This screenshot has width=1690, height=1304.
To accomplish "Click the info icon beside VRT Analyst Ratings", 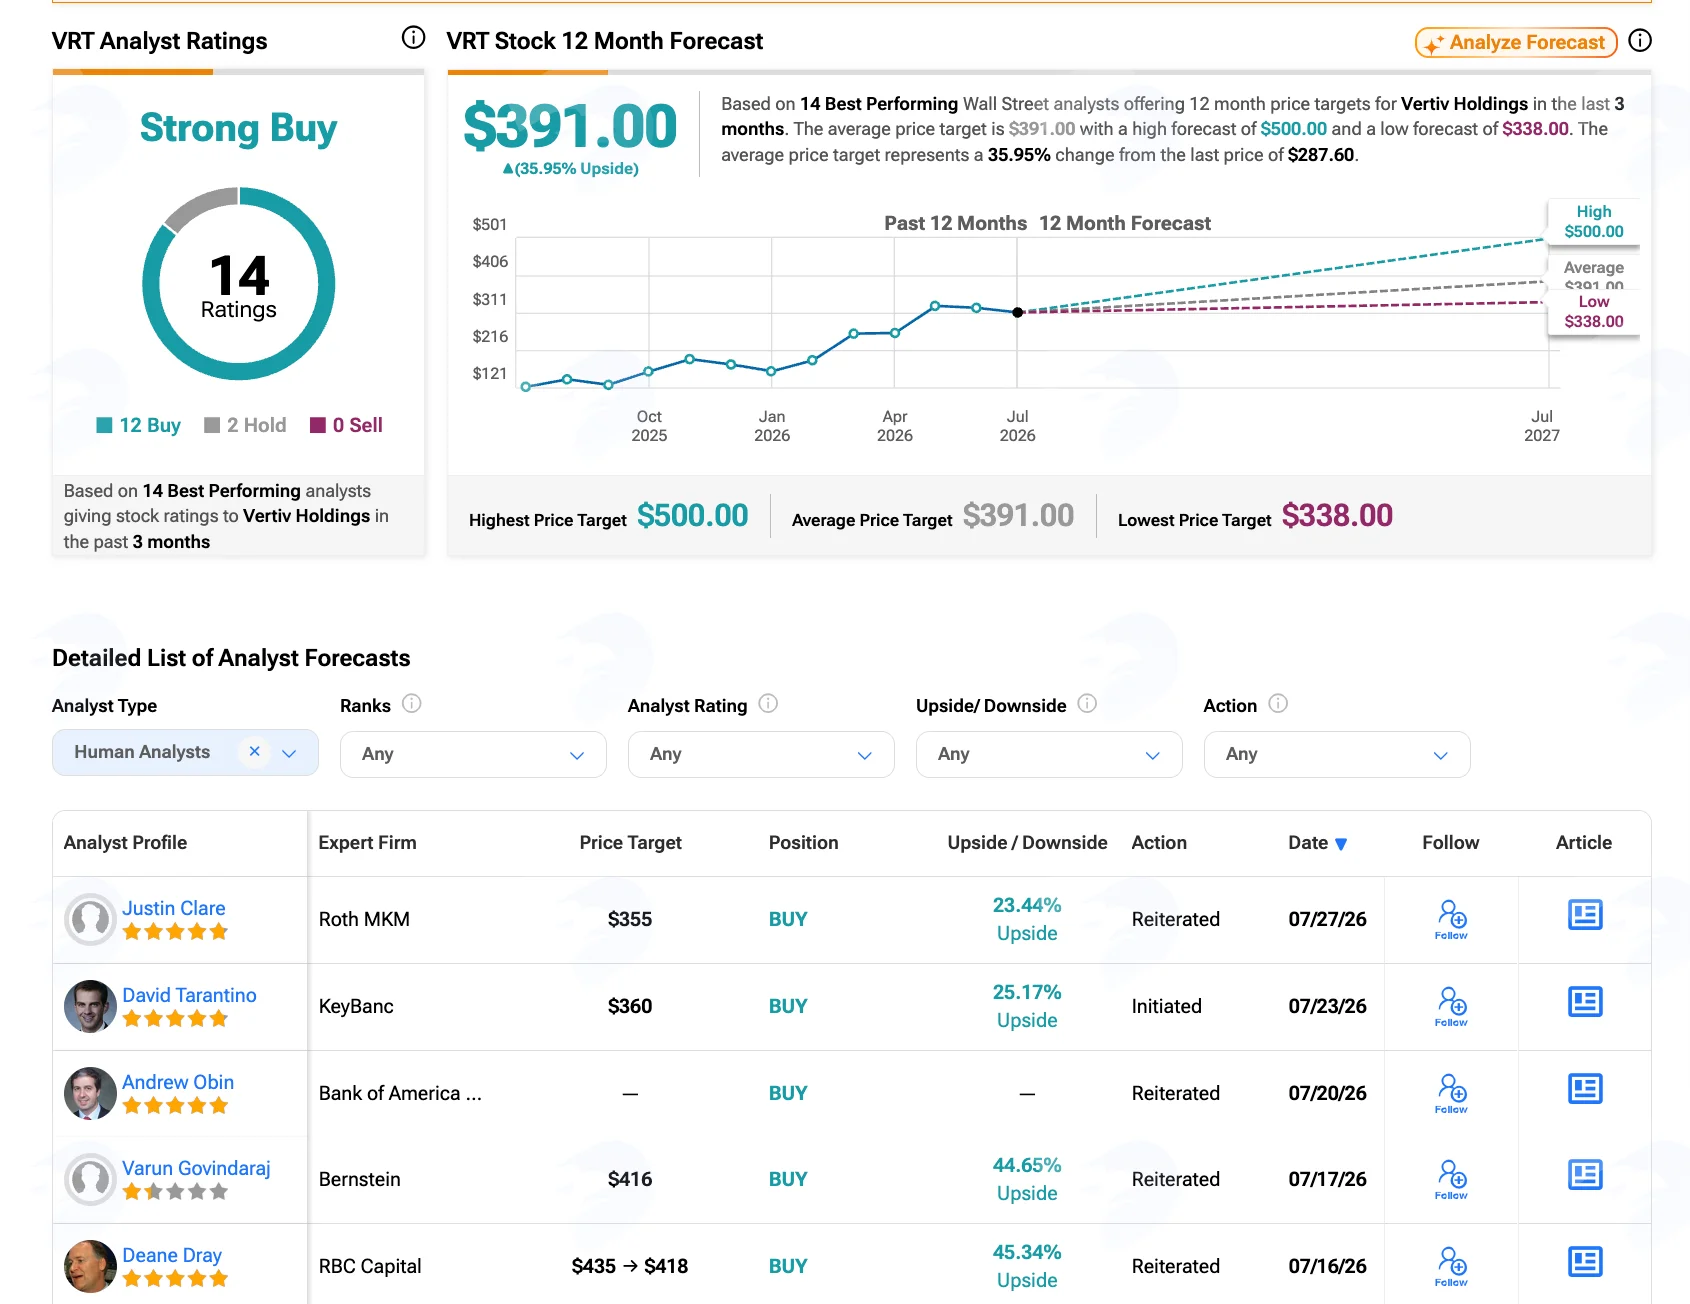I will 413,38.
